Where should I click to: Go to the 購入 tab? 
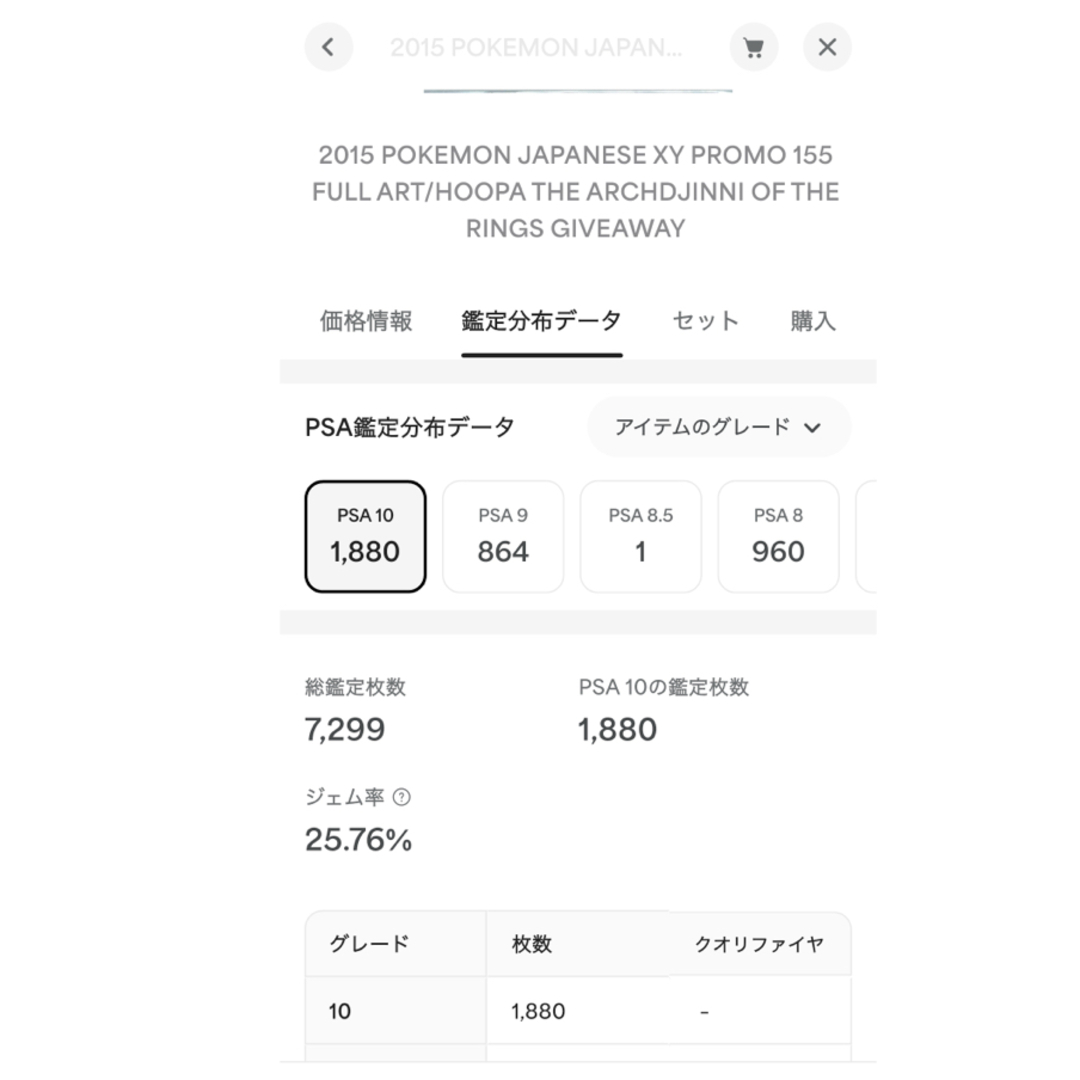(813, 321)
